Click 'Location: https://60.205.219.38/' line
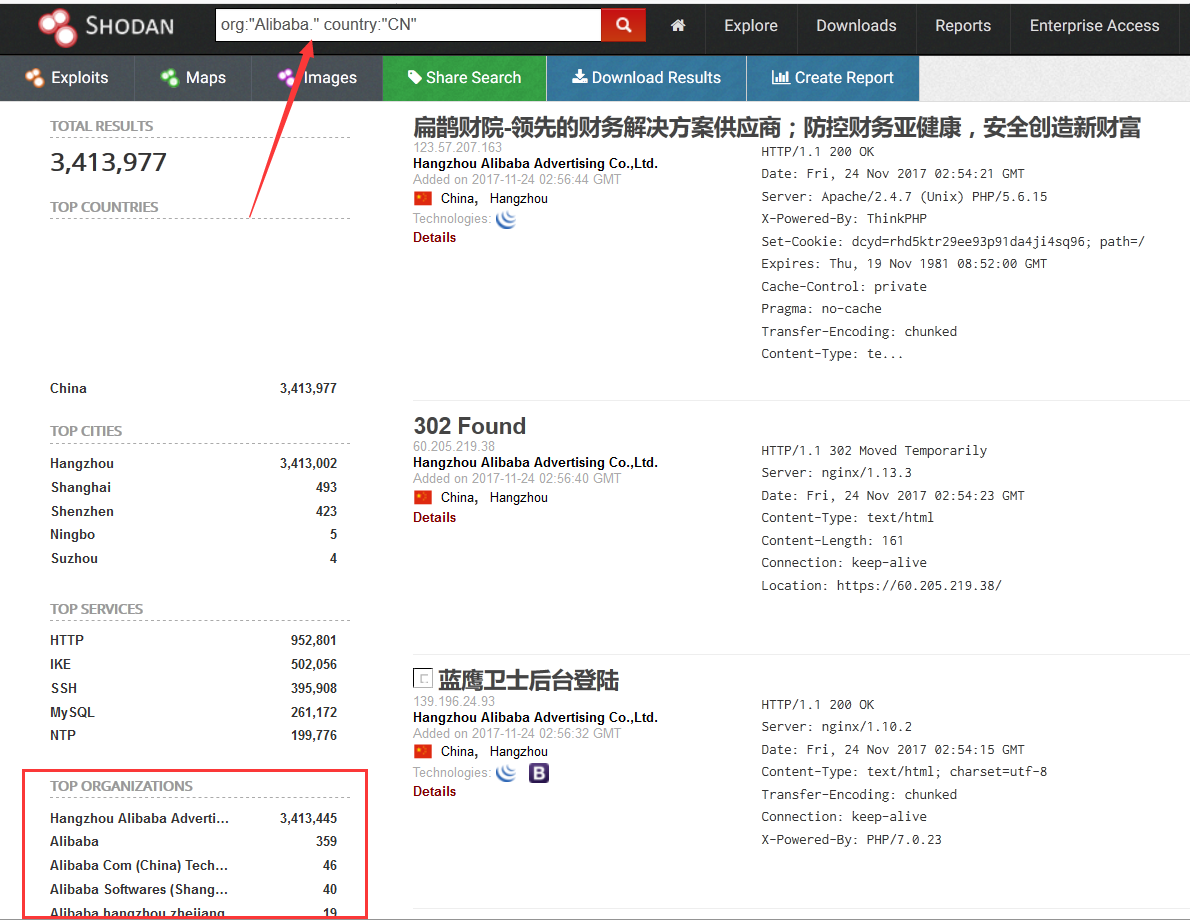 click(881, 586)
